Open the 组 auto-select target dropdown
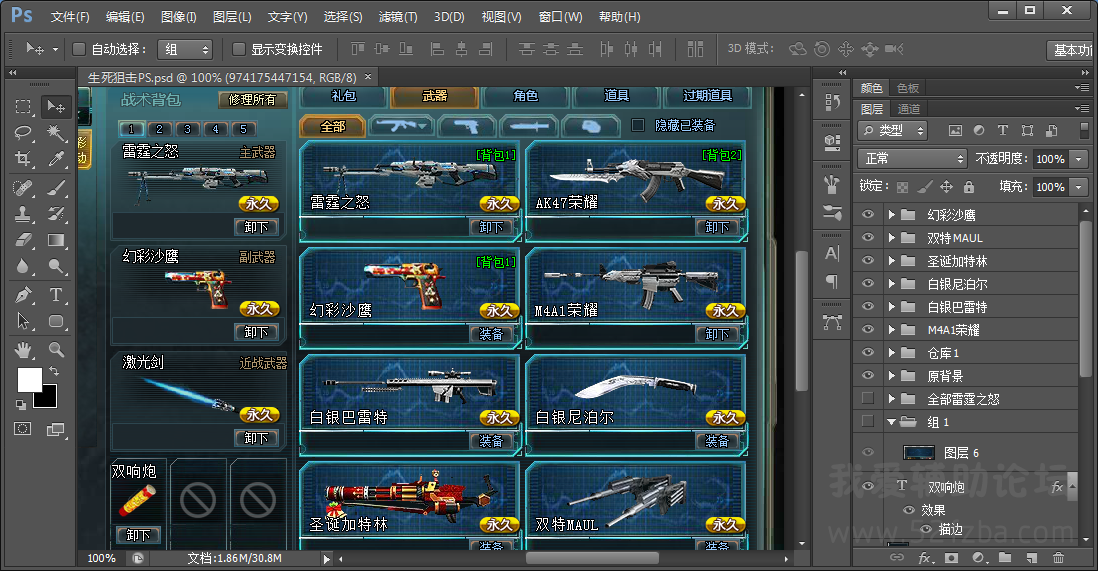Image resolution: width=1098 pixels, height=571 pixels. [x=185, y=49]
